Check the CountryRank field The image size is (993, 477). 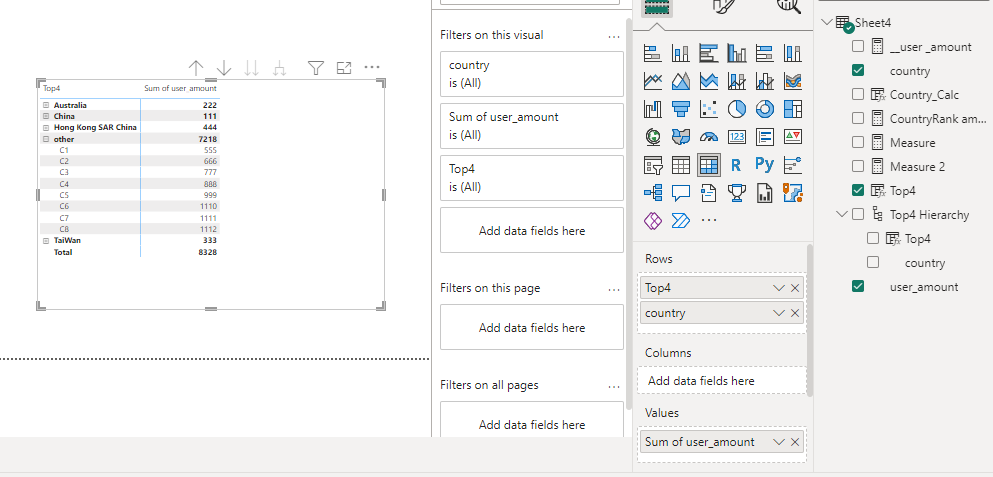pos(857,118)
